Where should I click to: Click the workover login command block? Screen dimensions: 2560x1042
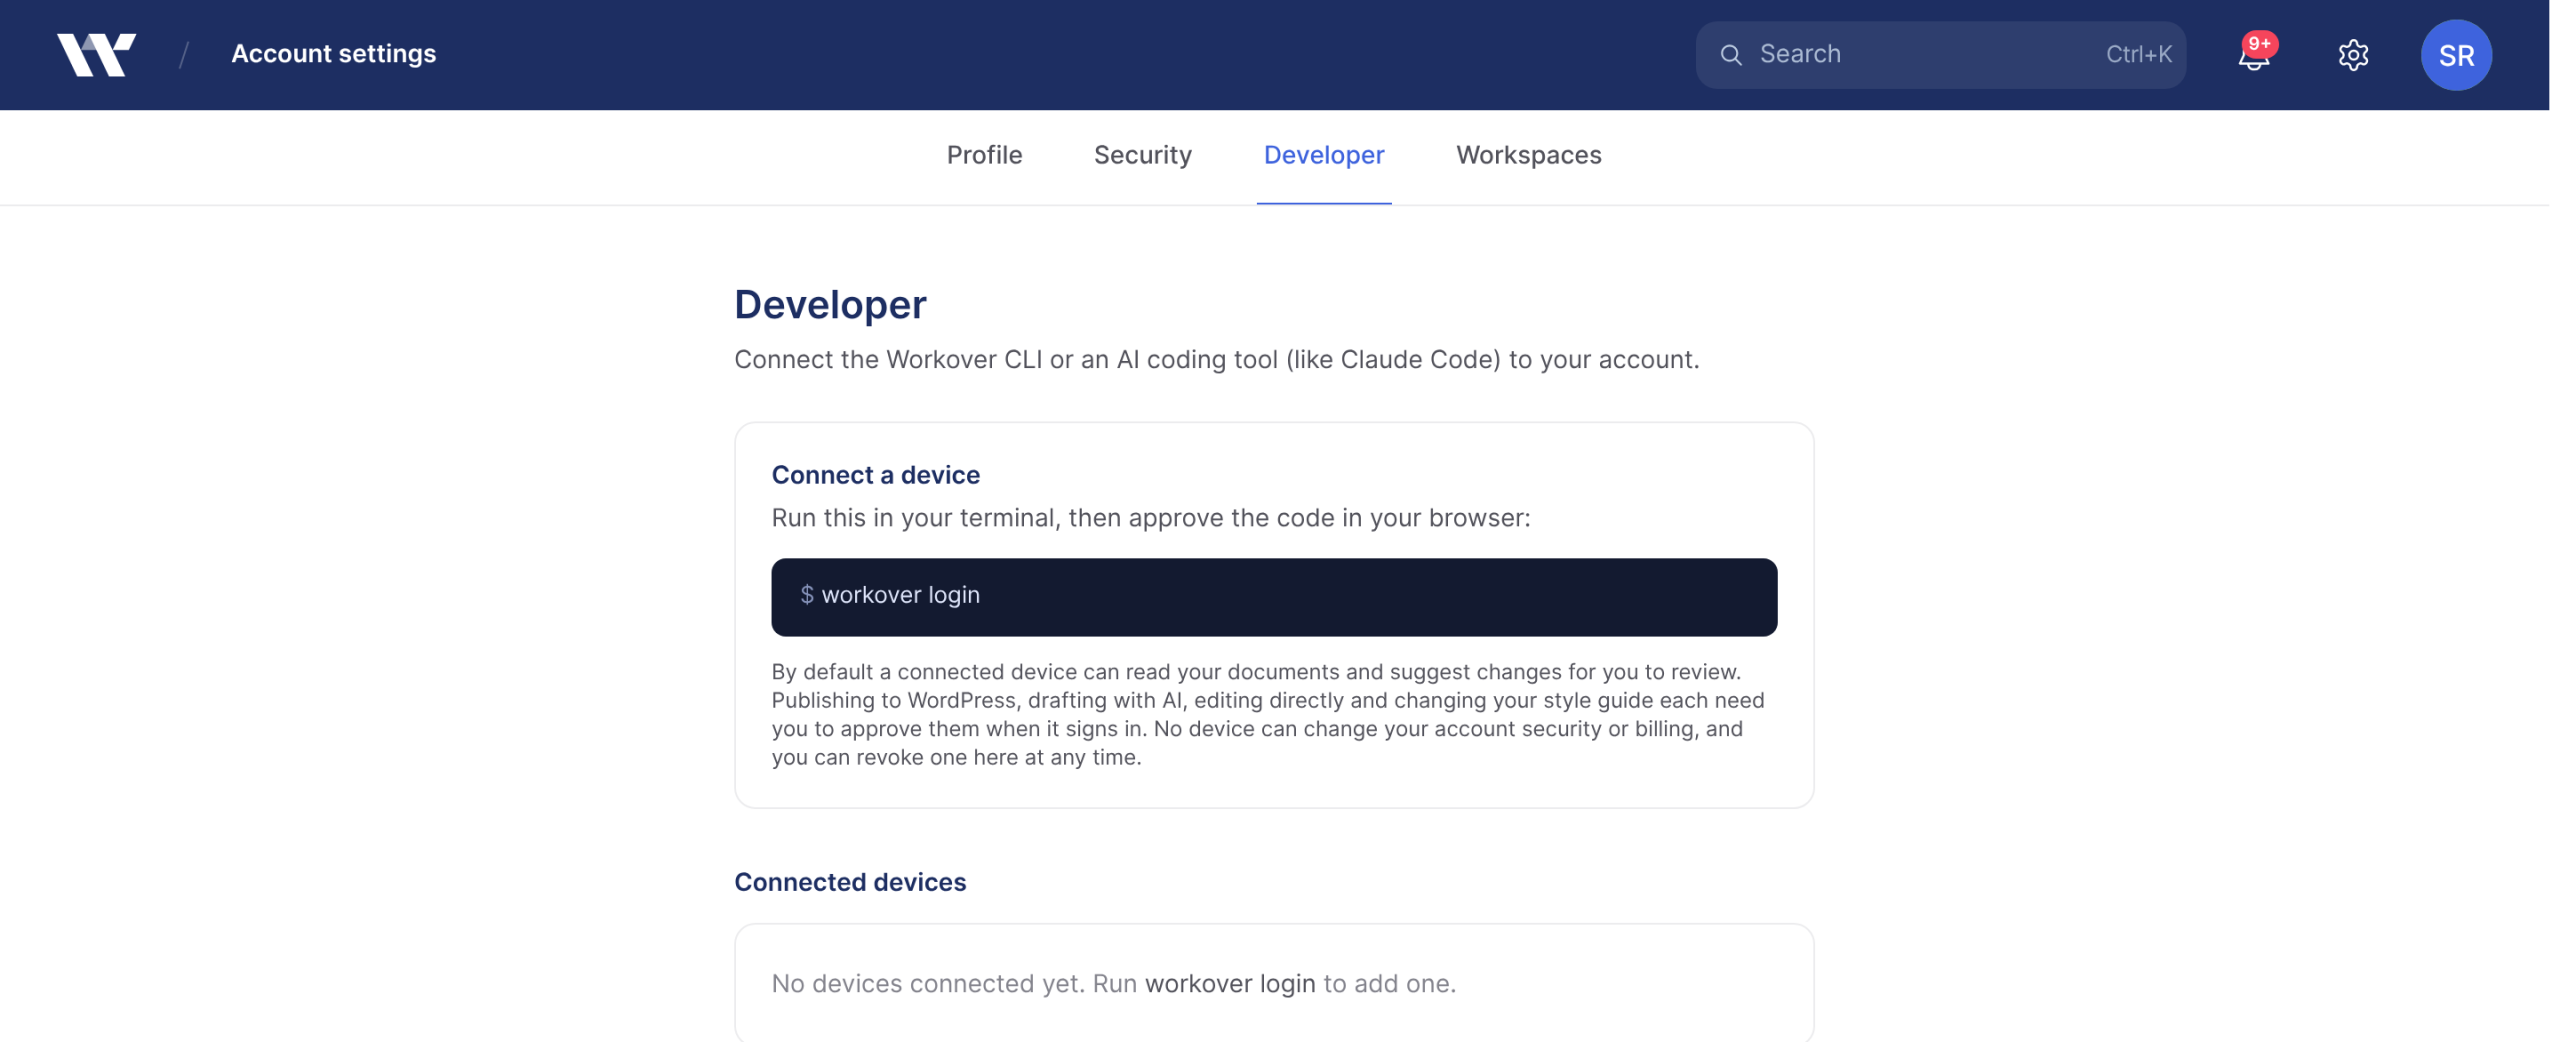pos(1273,597)
